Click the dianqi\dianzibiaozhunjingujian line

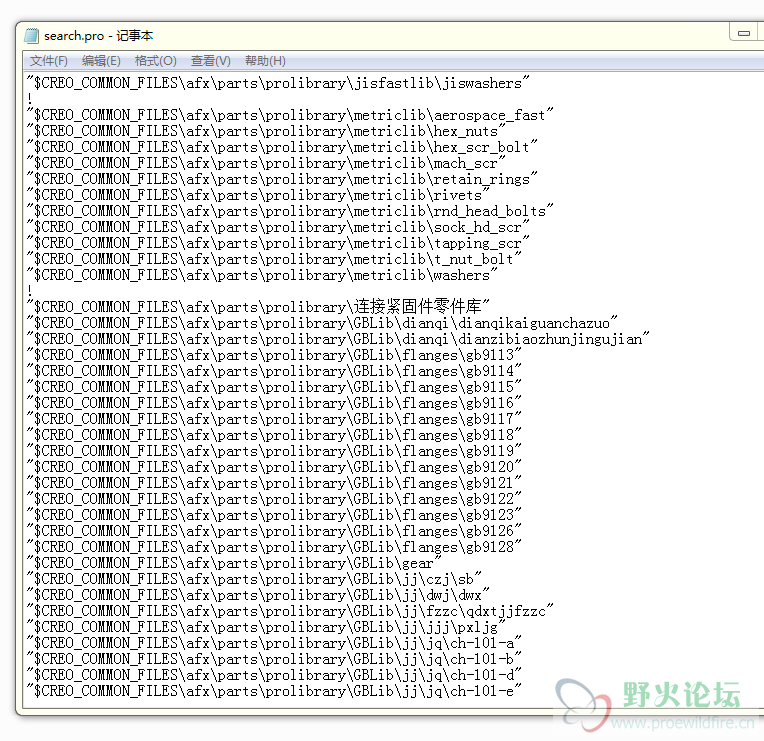[338, 339]
